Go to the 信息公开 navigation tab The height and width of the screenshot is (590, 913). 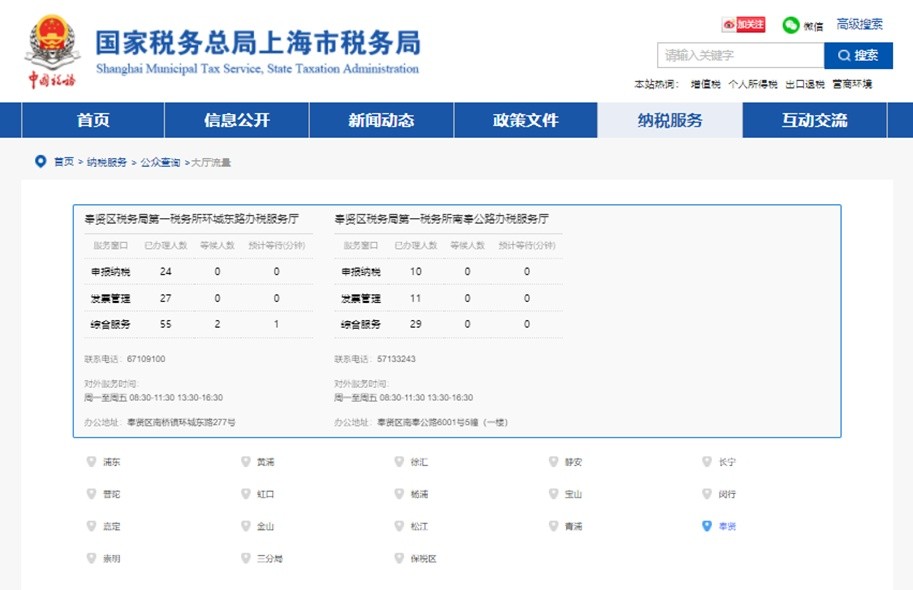[237, 120]
